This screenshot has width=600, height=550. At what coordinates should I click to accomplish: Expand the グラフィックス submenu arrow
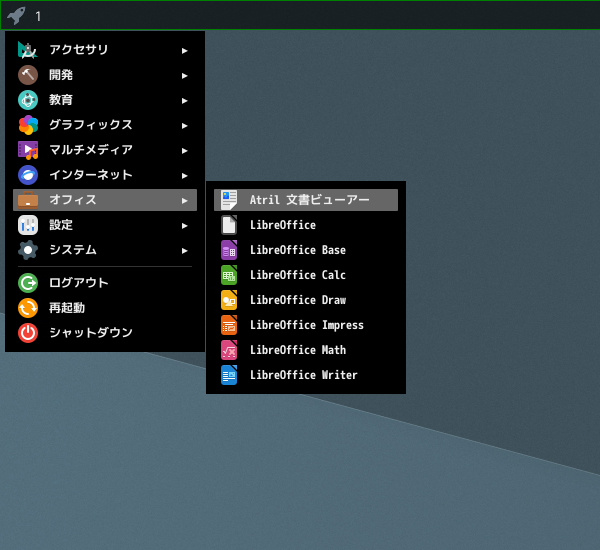(x=184, y=126)
